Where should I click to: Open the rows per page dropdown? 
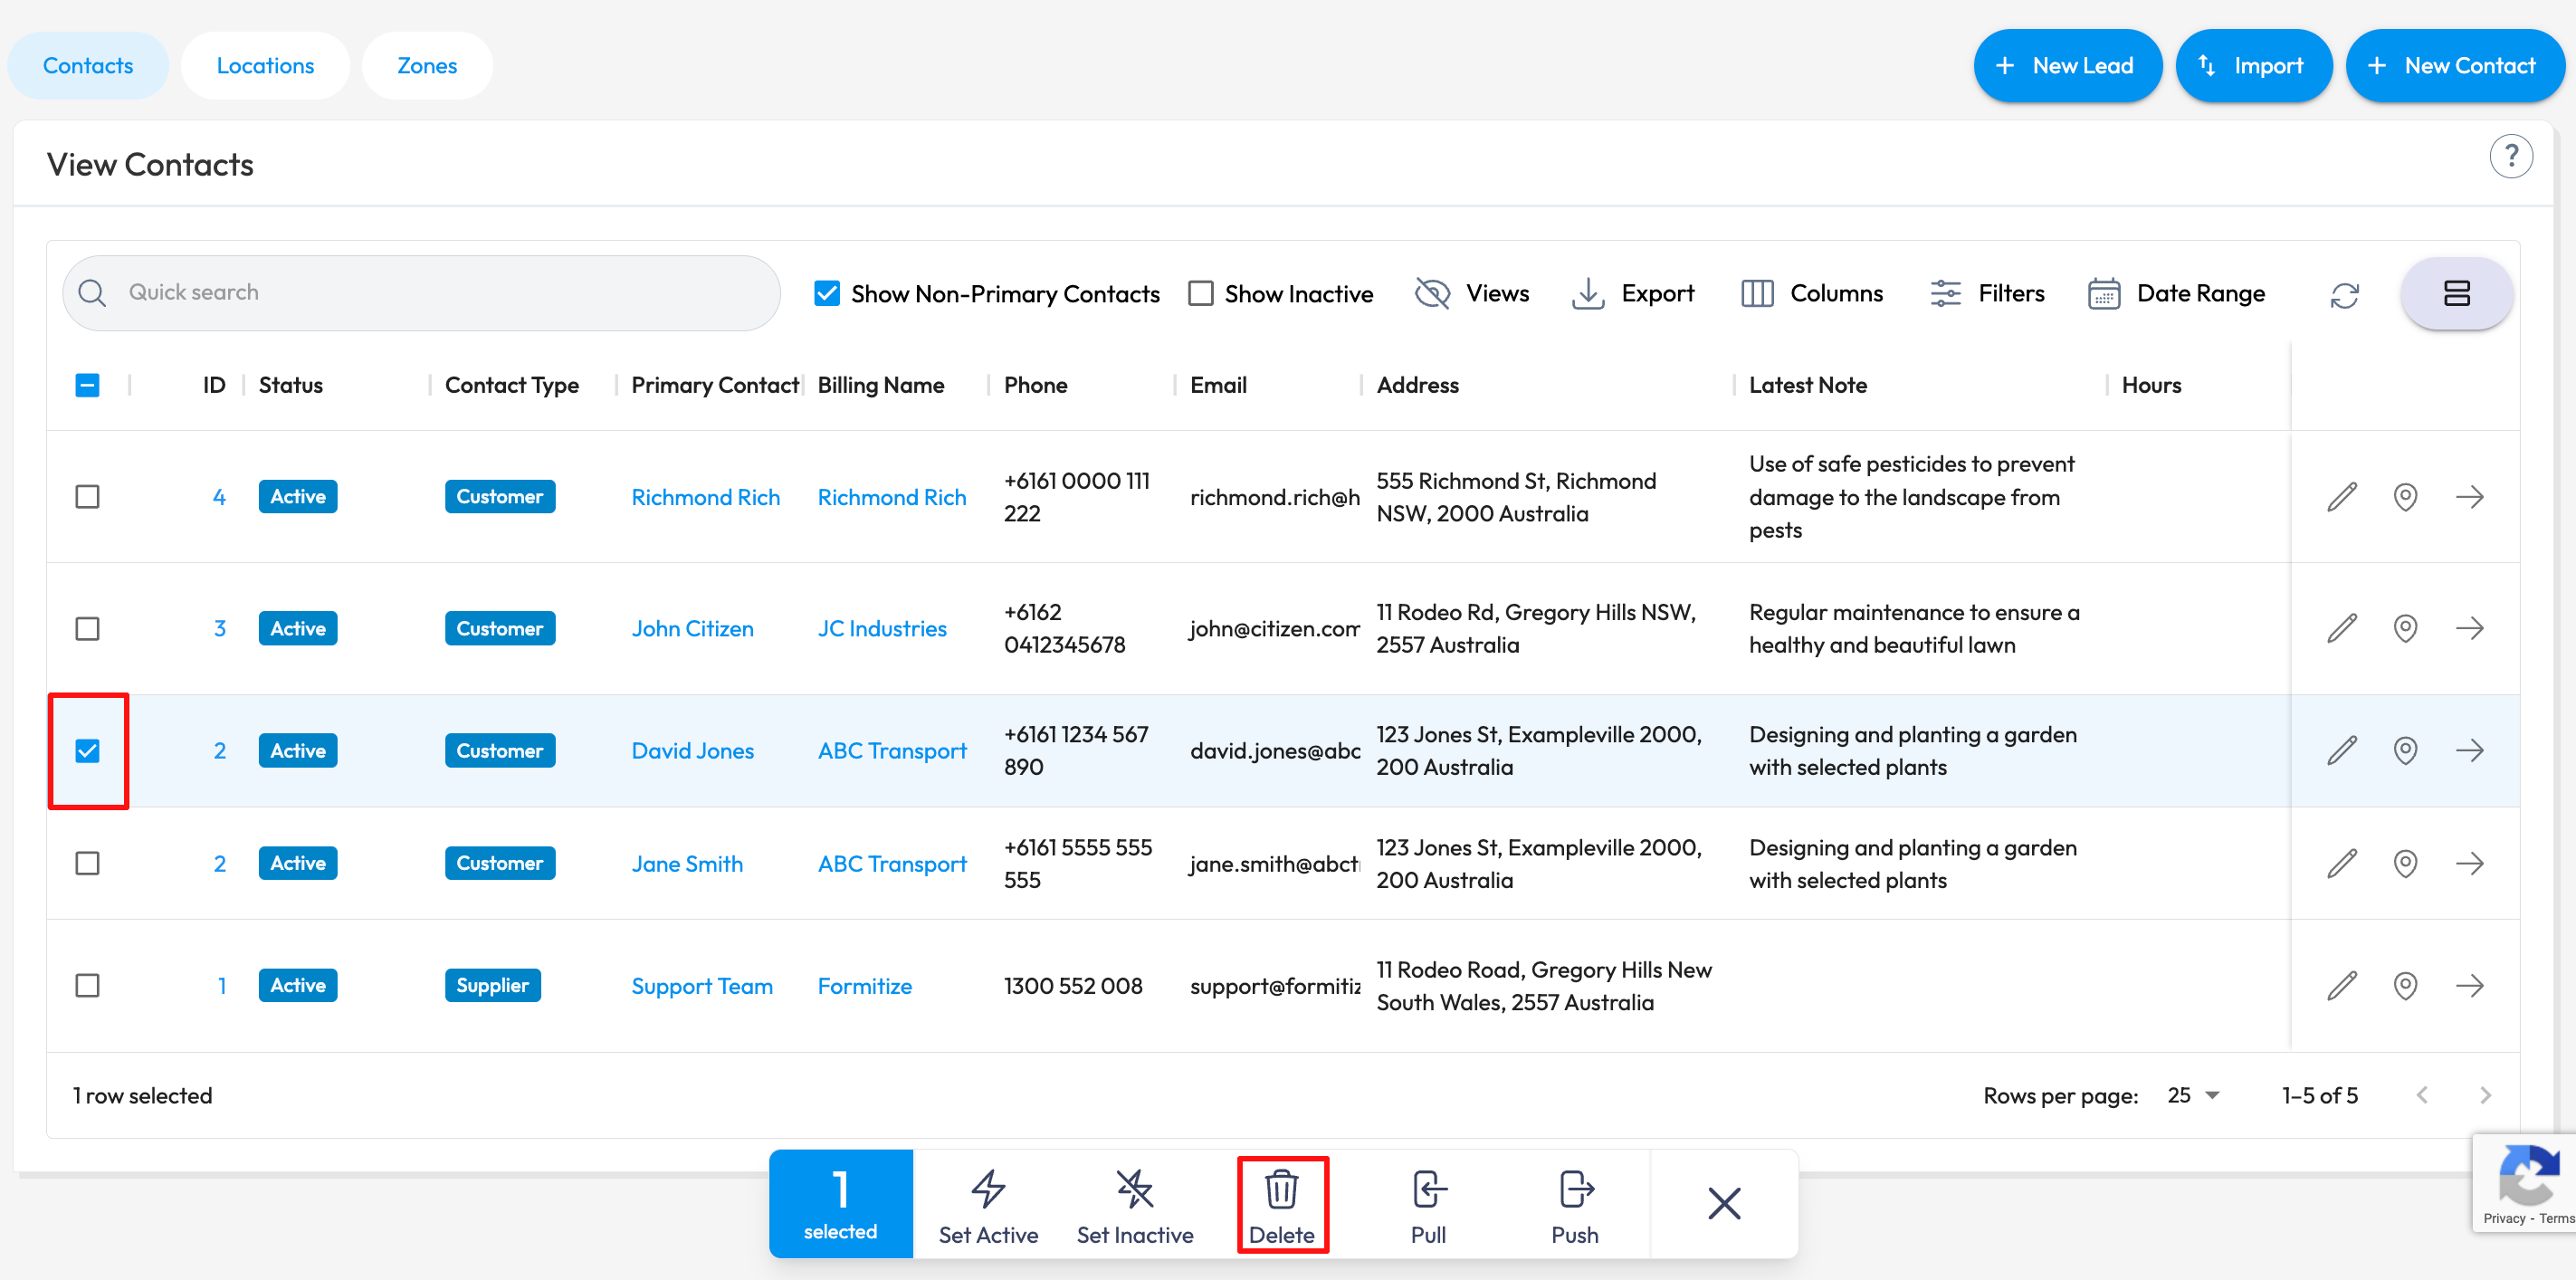2194,1096
